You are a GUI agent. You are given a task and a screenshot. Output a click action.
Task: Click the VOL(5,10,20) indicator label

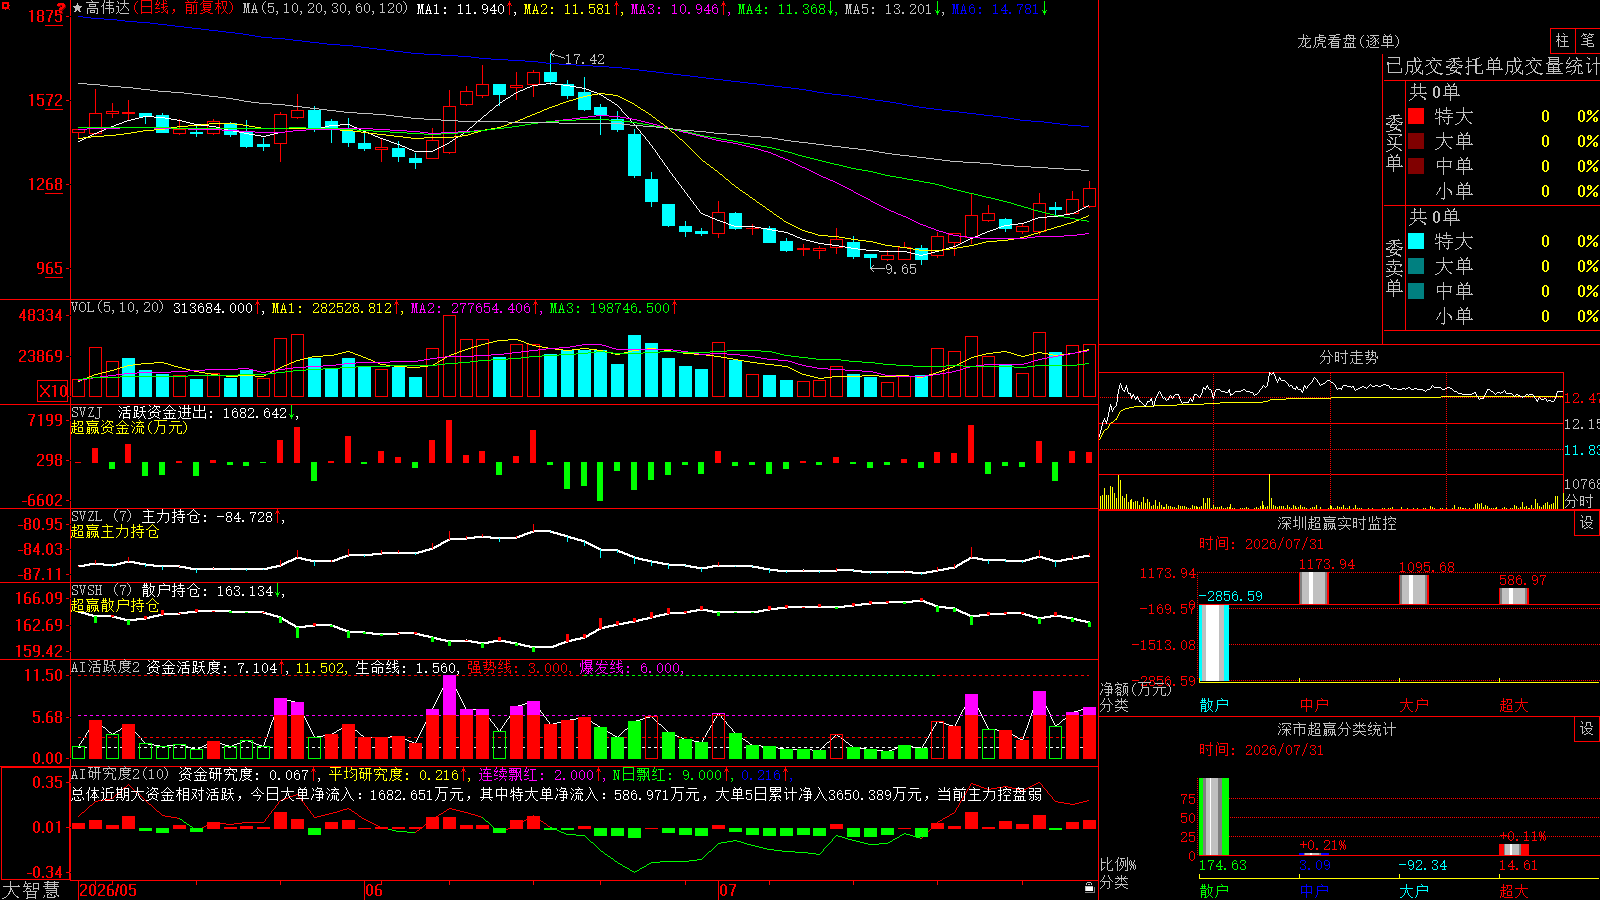pyautogui.click(x=118, y=308)
